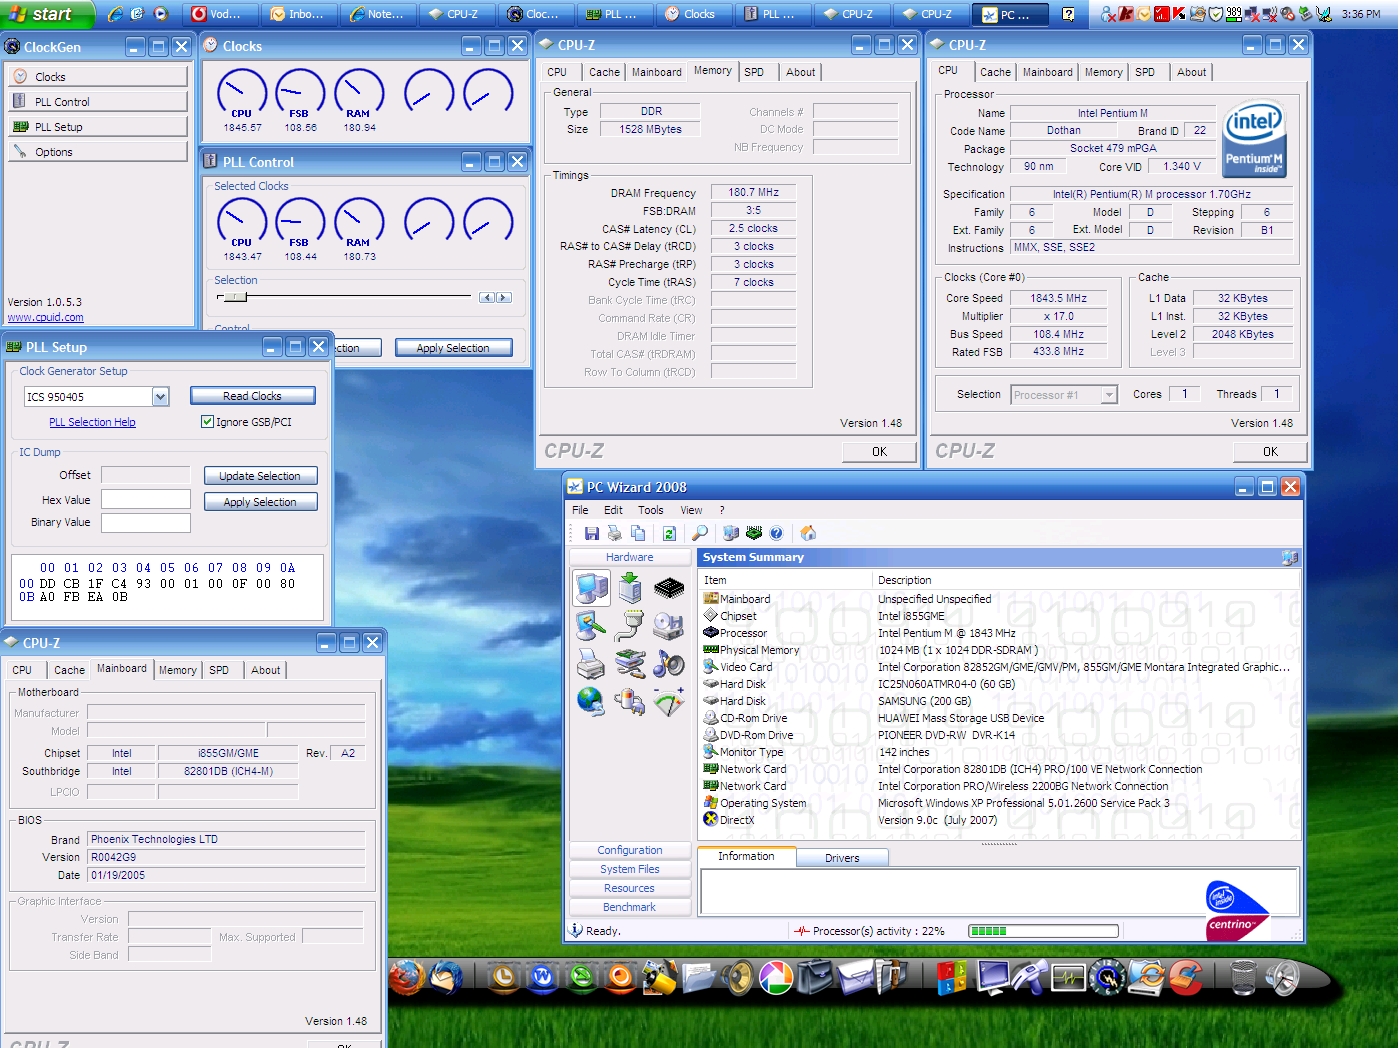Open the Benchmark section in PC Wizard
This screenshot has width=1400, height=1048.
[630, 907]
